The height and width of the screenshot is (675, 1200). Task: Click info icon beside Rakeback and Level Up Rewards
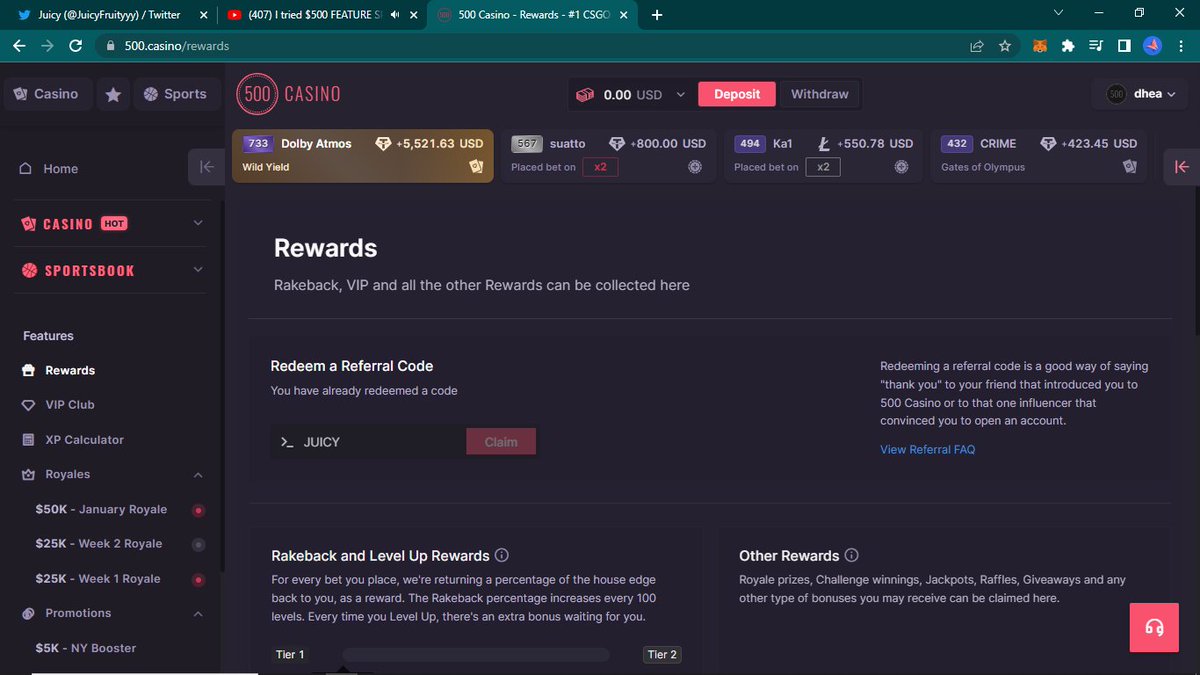click(x=502, y=555)
